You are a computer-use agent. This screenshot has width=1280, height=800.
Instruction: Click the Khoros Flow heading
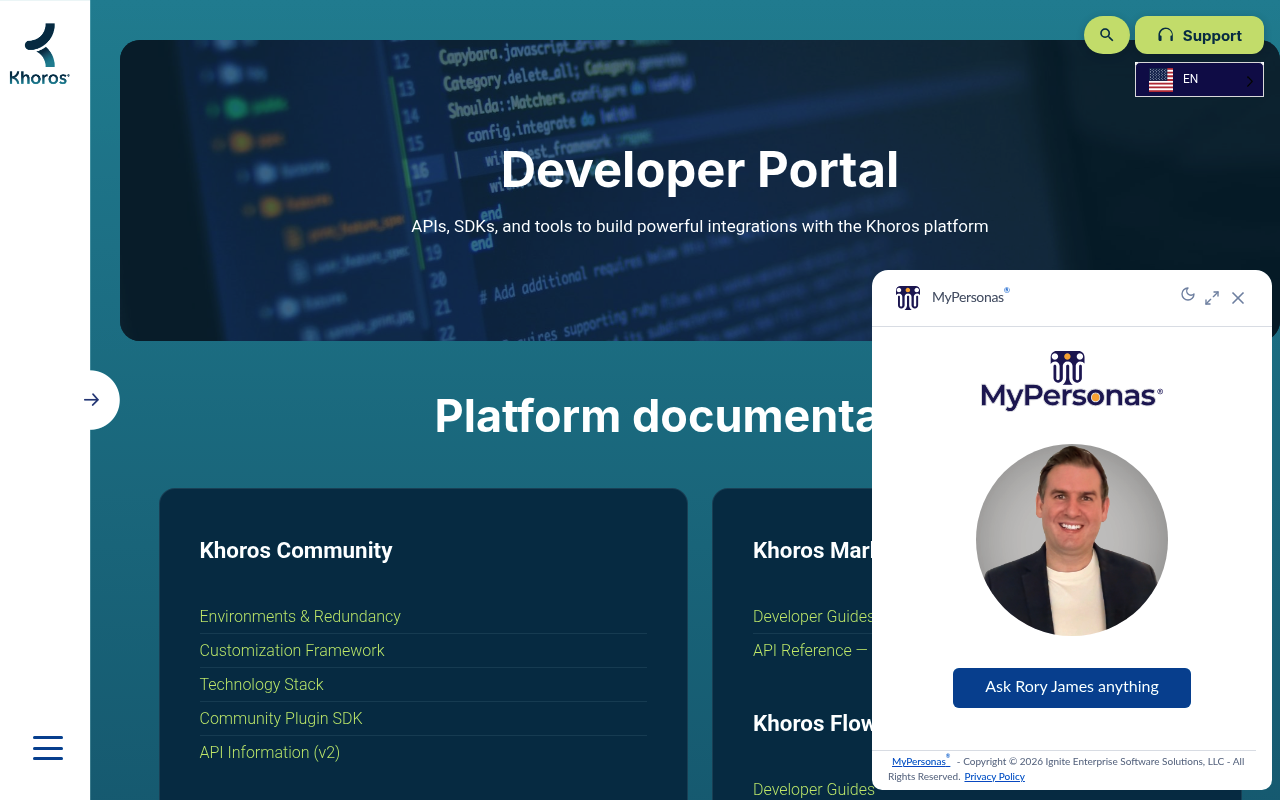(x=812, y=724)
